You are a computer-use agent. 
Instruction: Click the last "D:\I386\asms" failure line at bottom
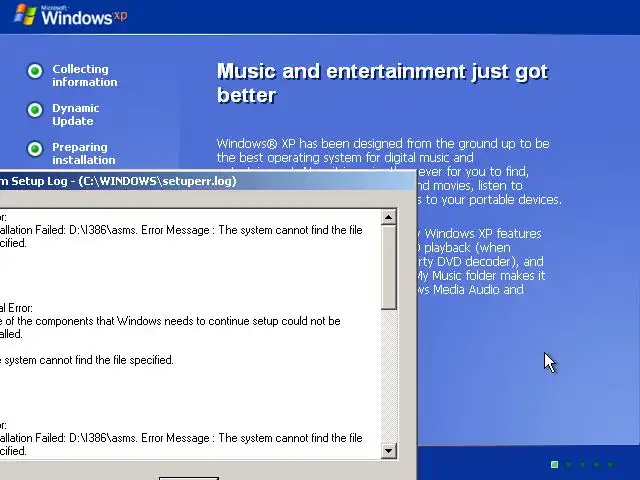coord(181,438)
